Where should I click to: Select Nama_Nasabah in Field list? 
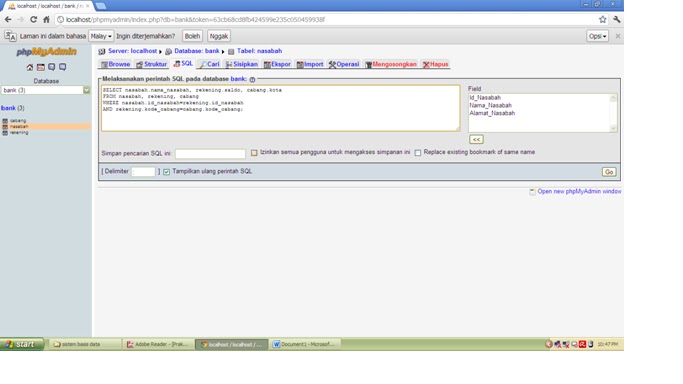pos(490,105)
